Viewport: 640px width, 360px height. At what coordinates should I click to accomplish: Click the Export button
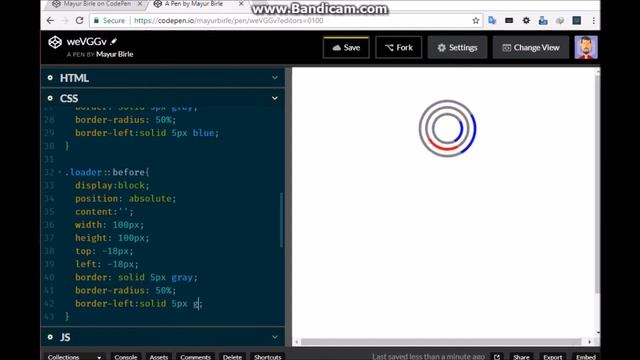(553, 357)
